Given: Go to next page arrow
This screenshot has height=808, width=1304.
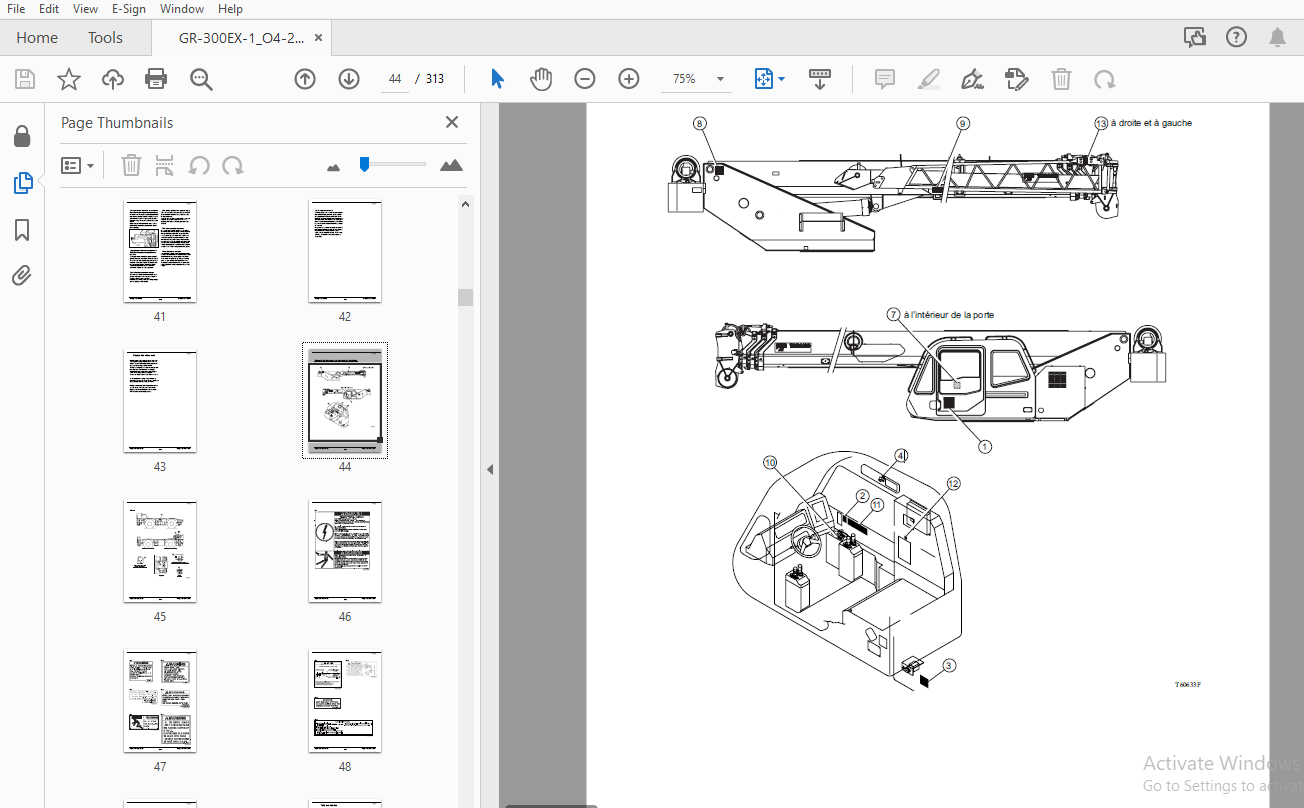Looking at the screenshot, I should coord(349,79).
